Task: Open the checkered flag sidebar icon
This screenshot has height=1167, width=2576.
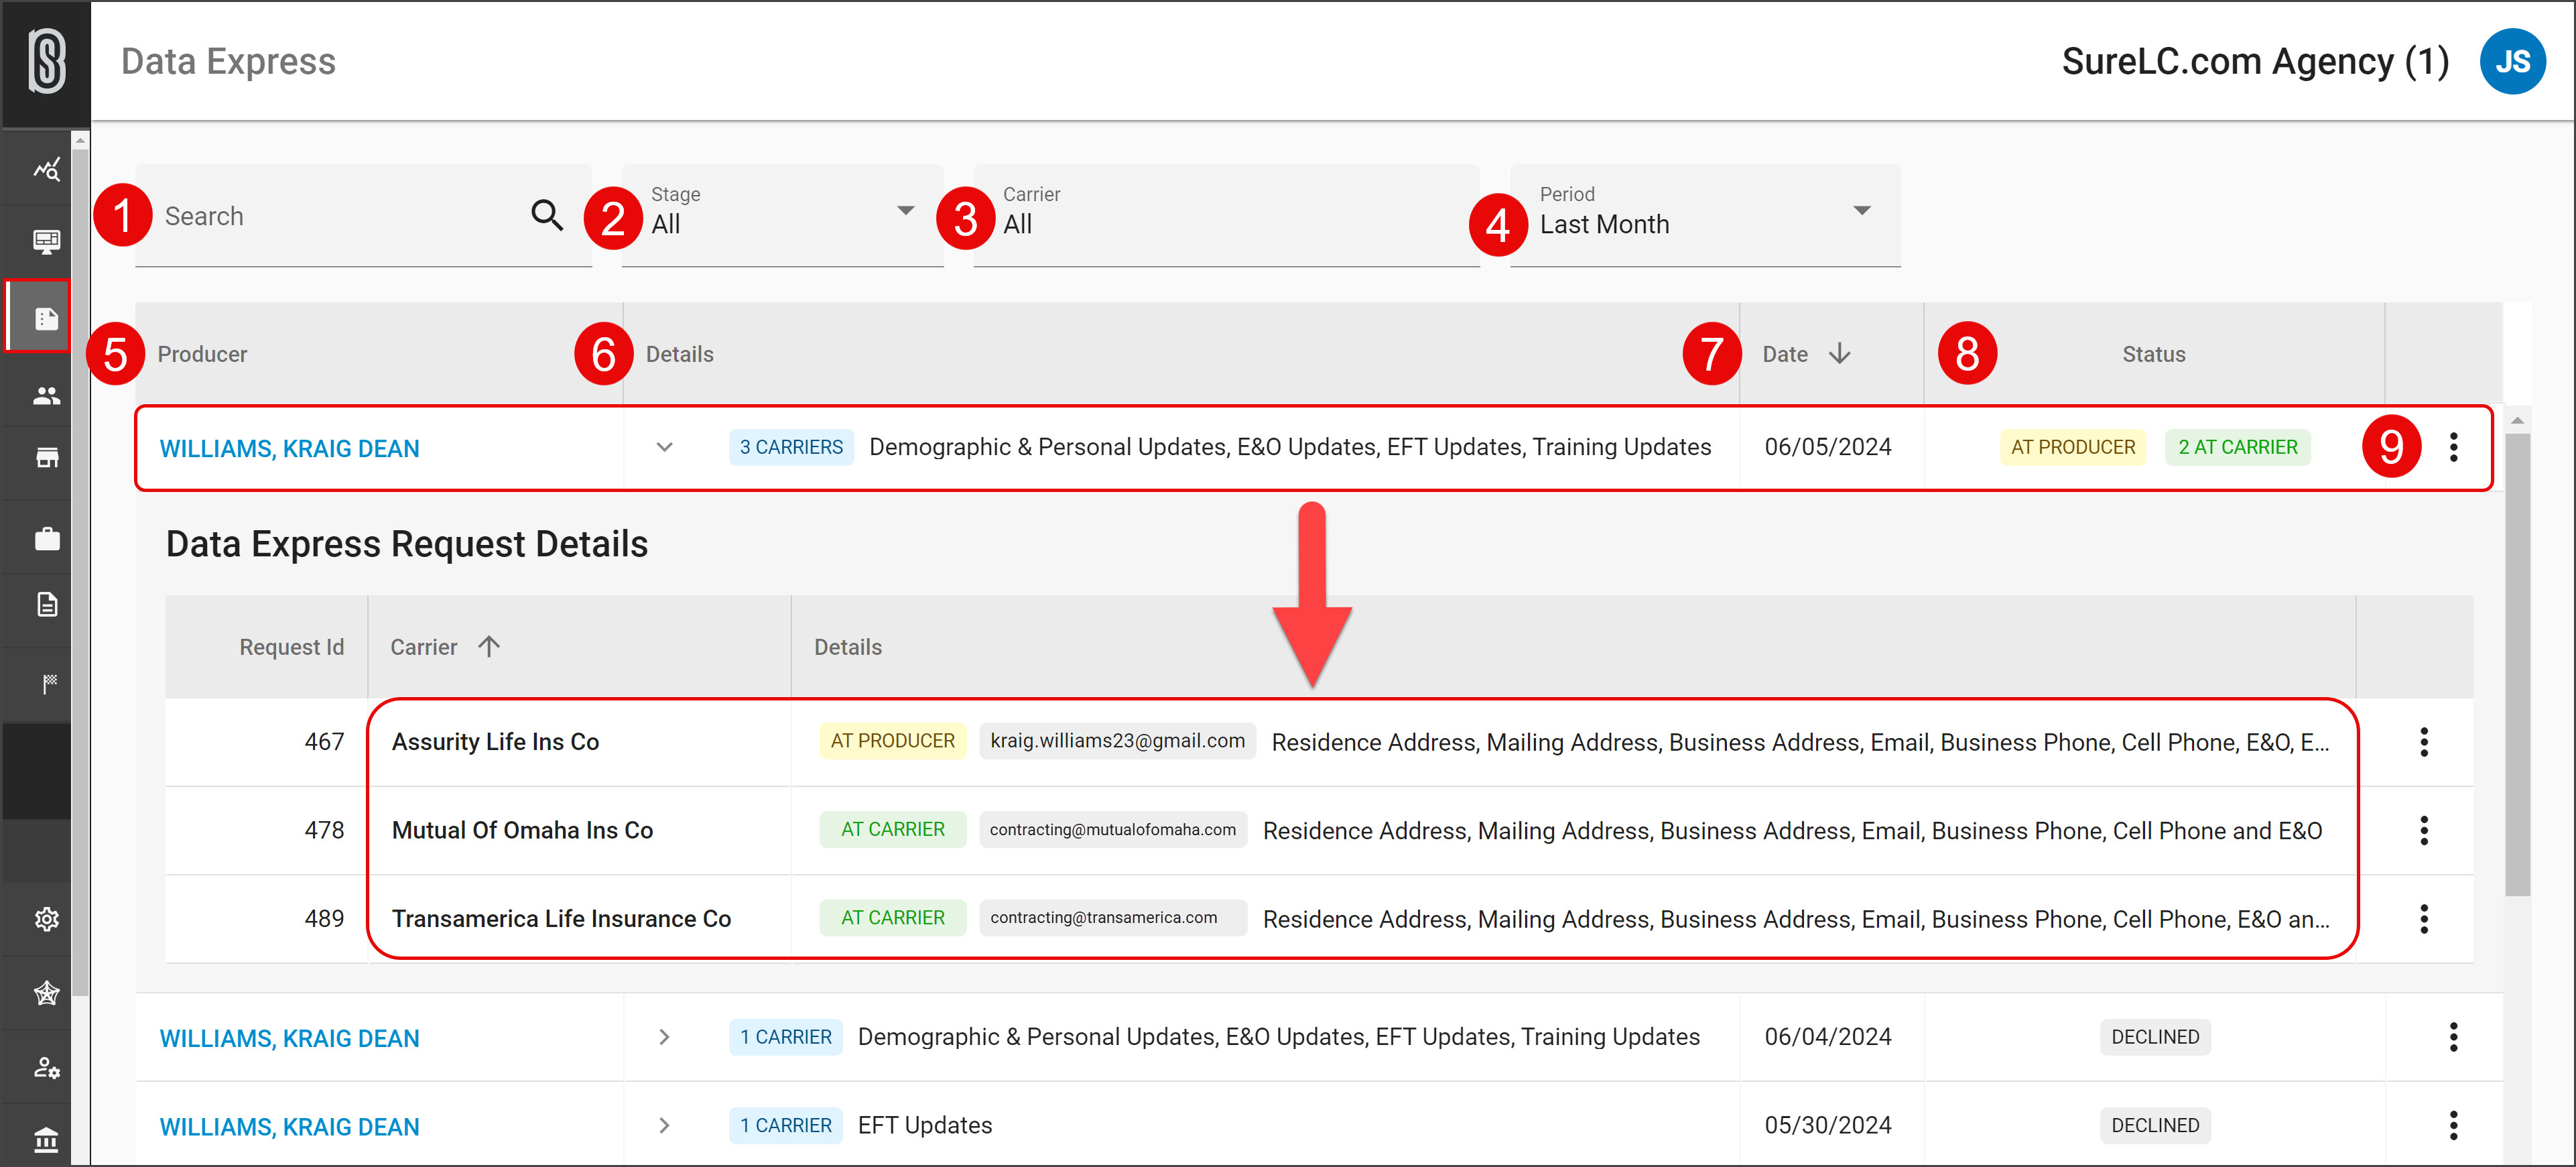Action: pyautogui.click(x=46, y=683)
